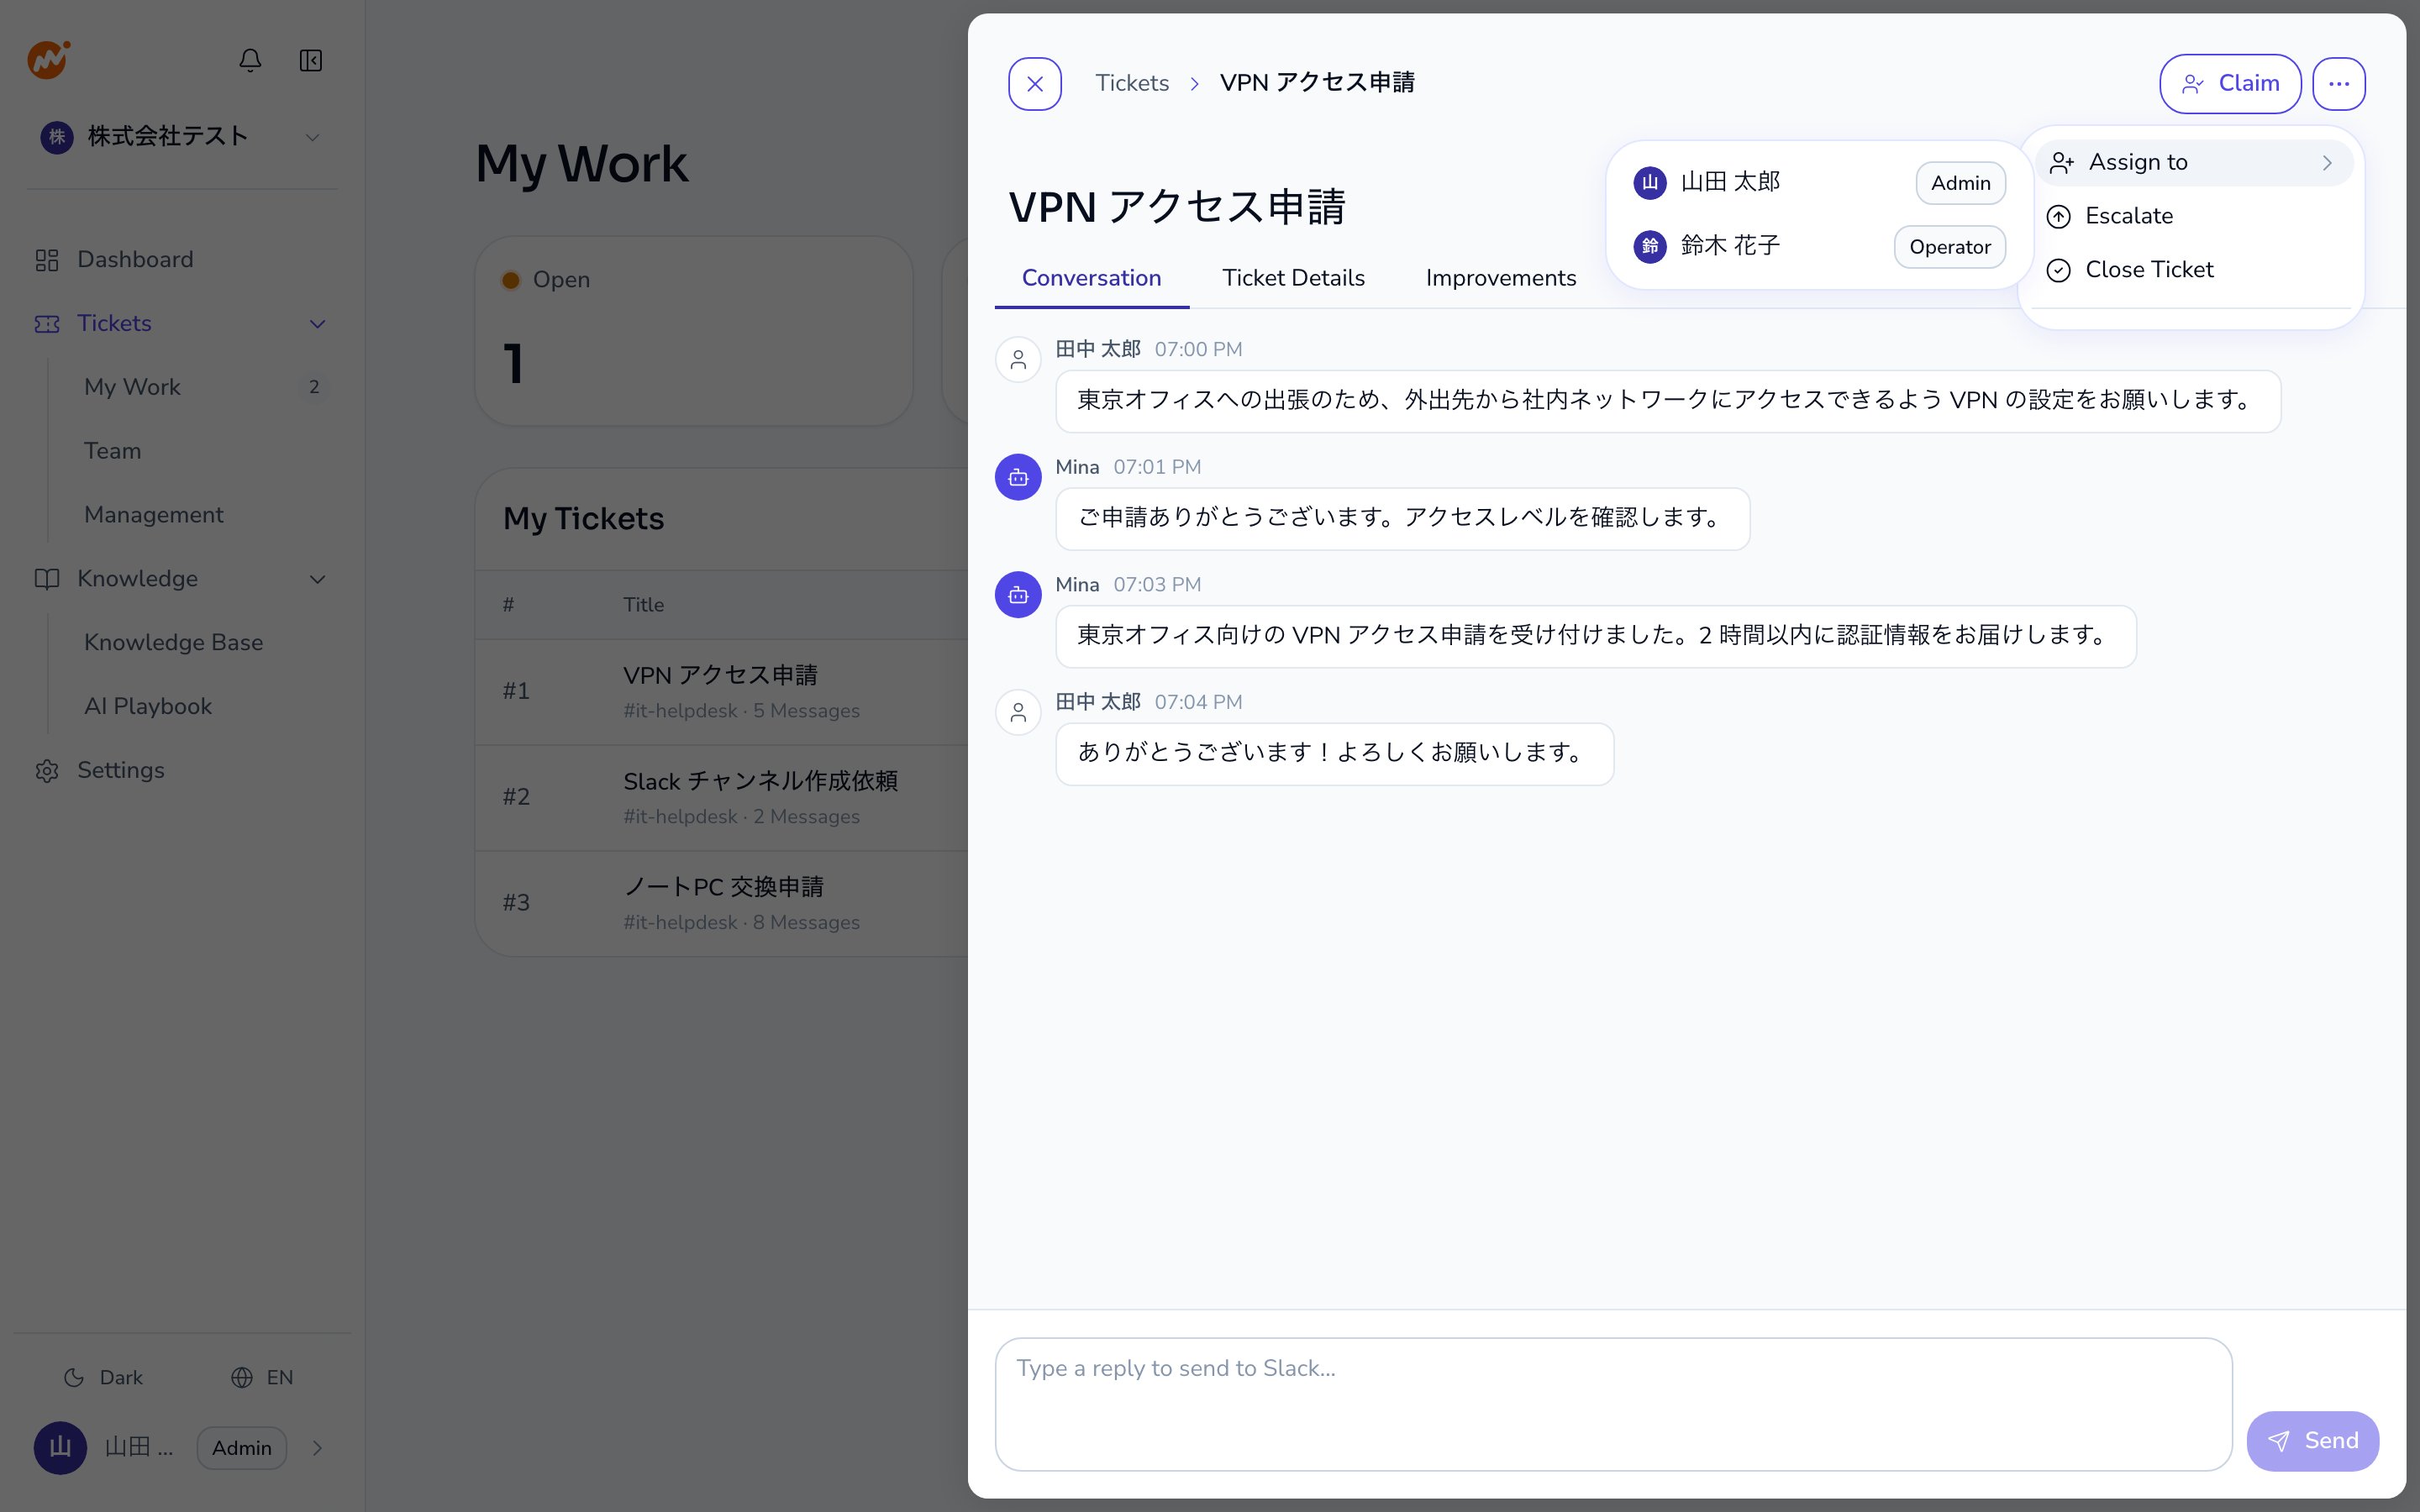The height and width of the screenshot is (1512, 2420).
Task: Click the Admin badge in sidebar footer
Action: 242,1448
